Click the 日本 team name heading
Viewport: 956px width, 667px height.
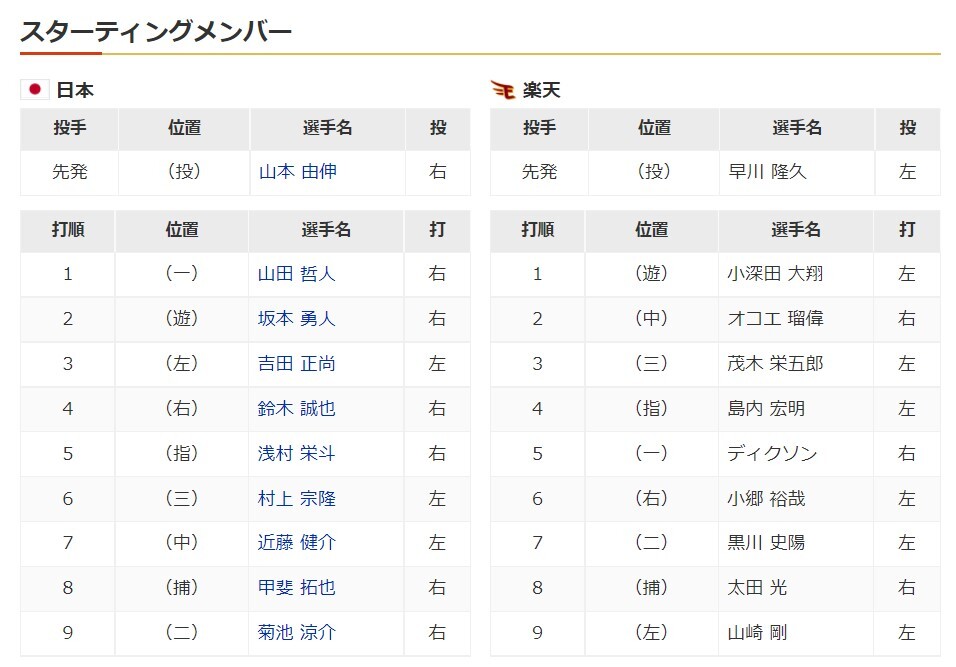pyautogui.click(x=75, y=90)
